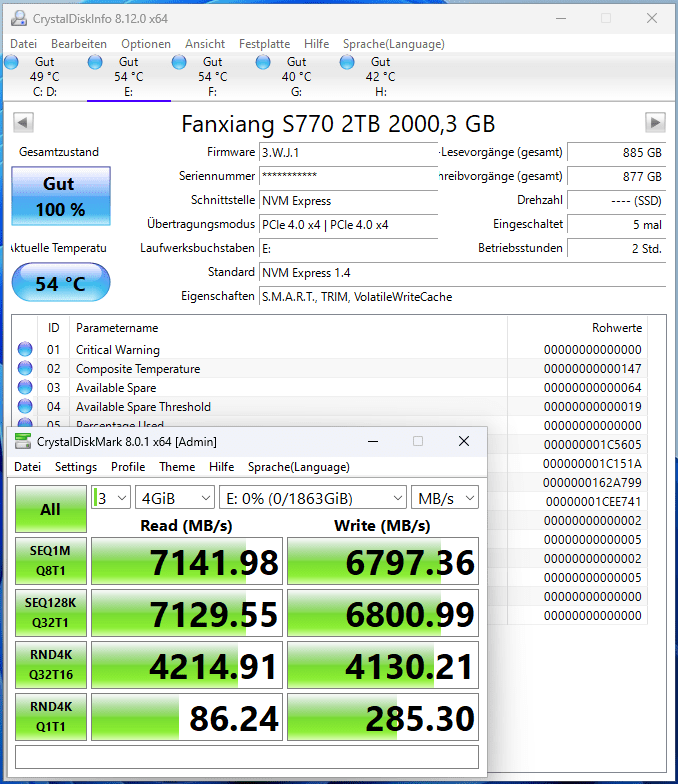Go to next disk with right arrow
Image resolution: width=678 pixels, height=784 pixels.
point(655,122)
